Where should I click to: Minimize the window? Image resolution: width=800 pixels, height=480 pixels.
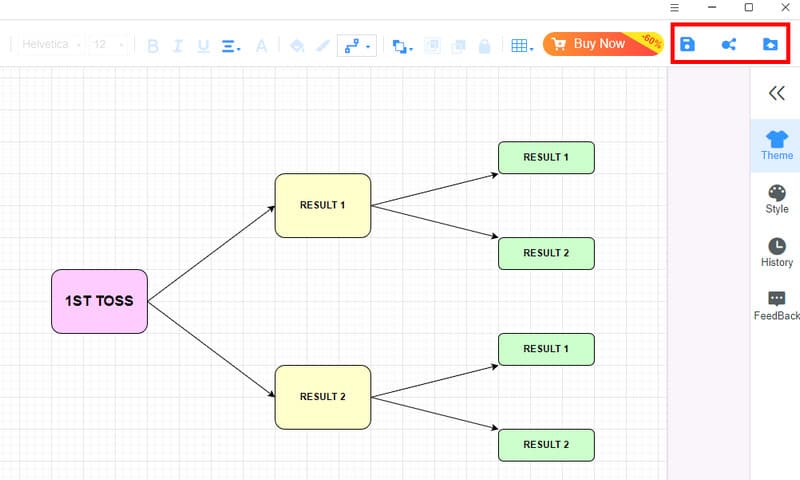[712, 7]
